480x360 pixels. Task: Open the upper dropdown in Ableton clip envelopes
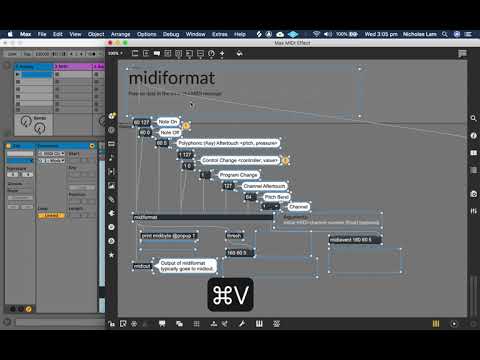coord(51,154)
